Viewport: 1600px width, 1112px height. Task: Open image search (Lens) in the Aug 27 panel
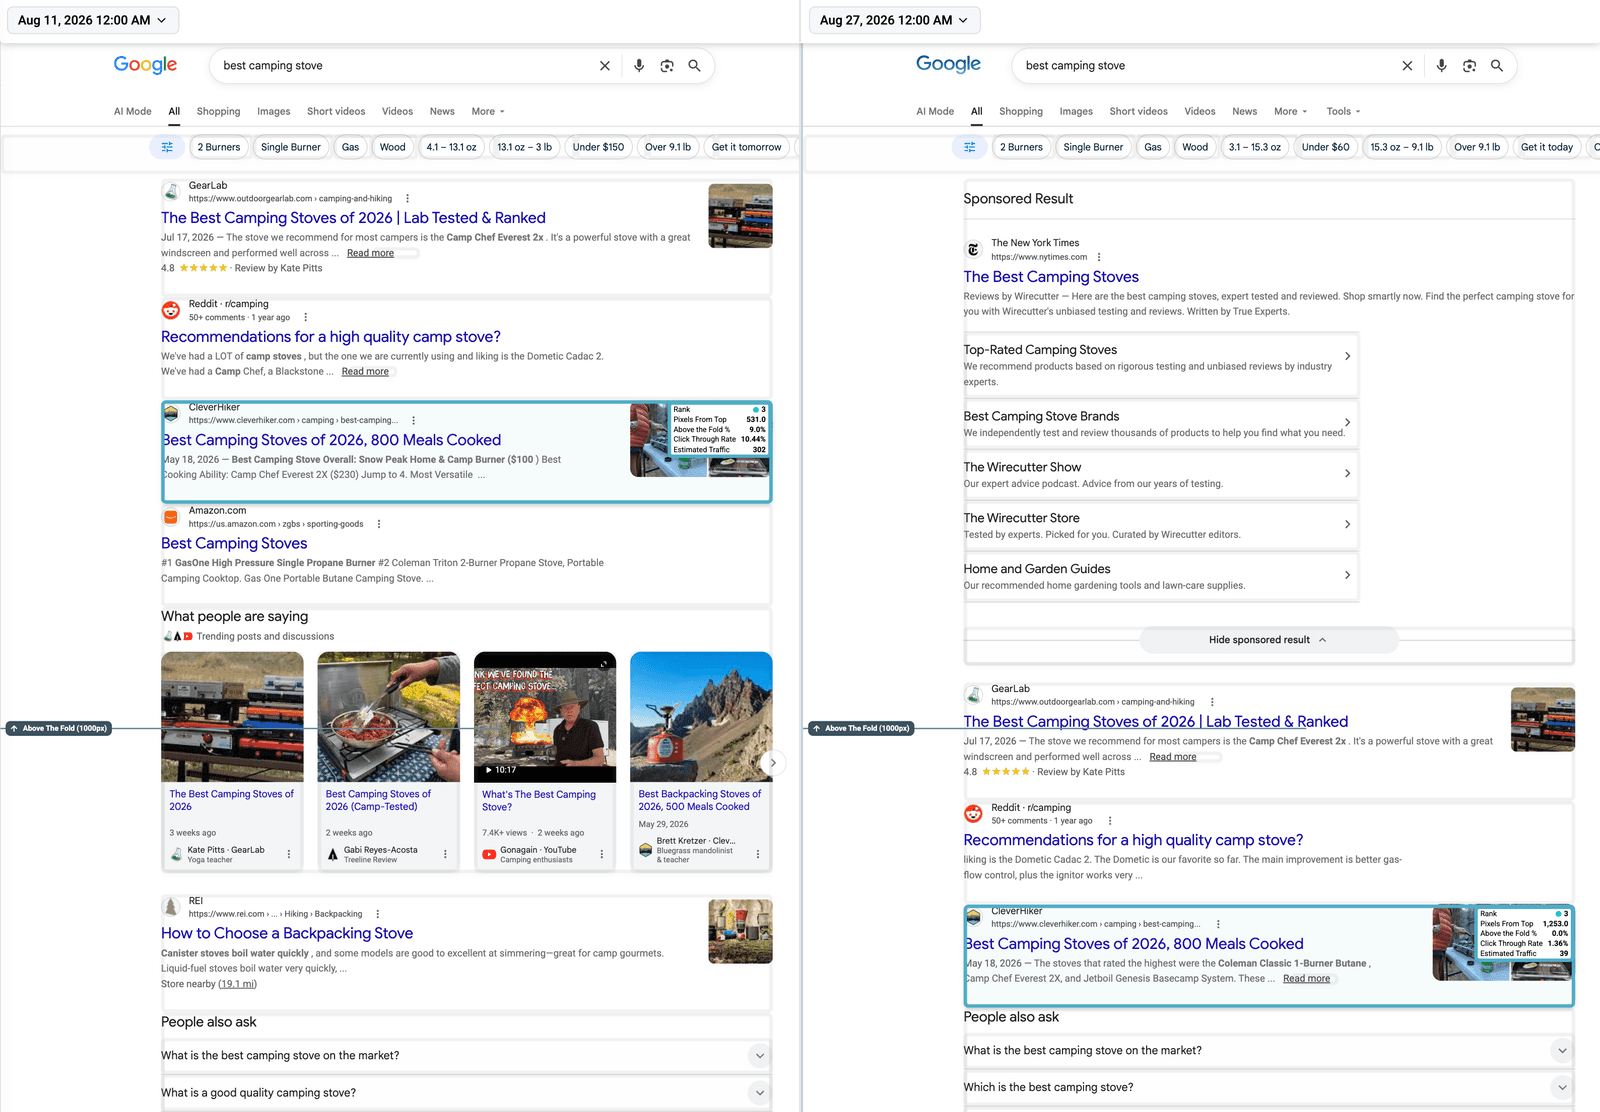(1469, 66)
